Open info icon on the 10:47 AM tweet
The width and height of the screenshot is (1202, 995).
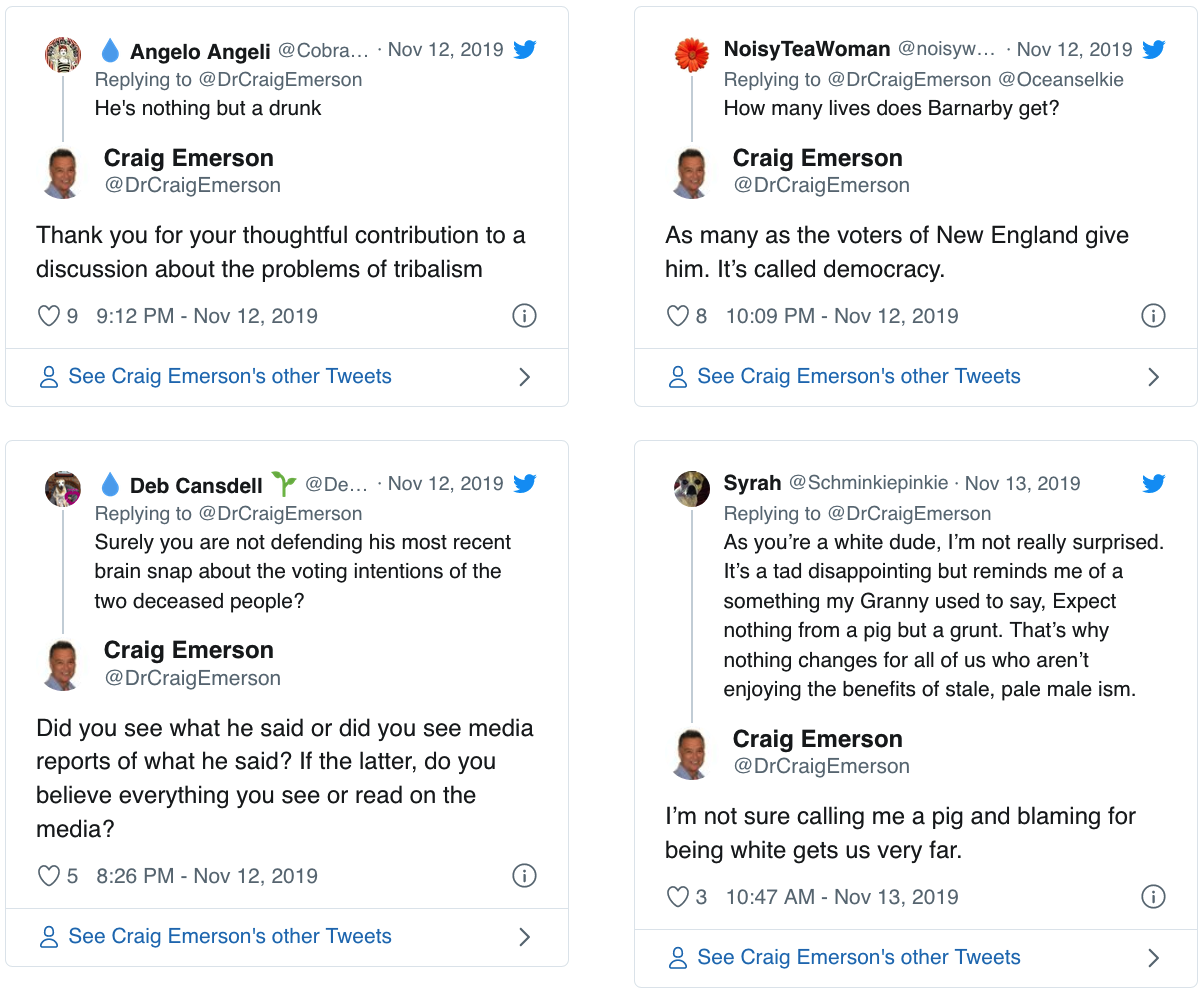(1153, 896)
